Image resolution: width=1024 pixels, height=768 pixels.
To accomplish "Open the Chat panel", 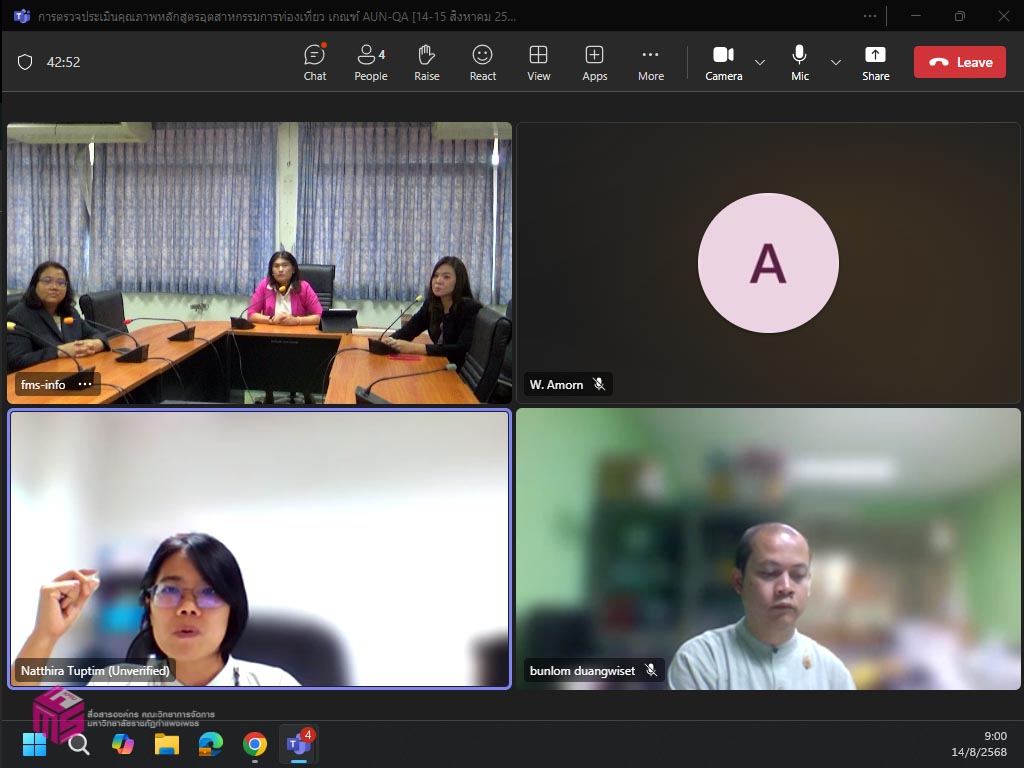I will click(315, 62).
